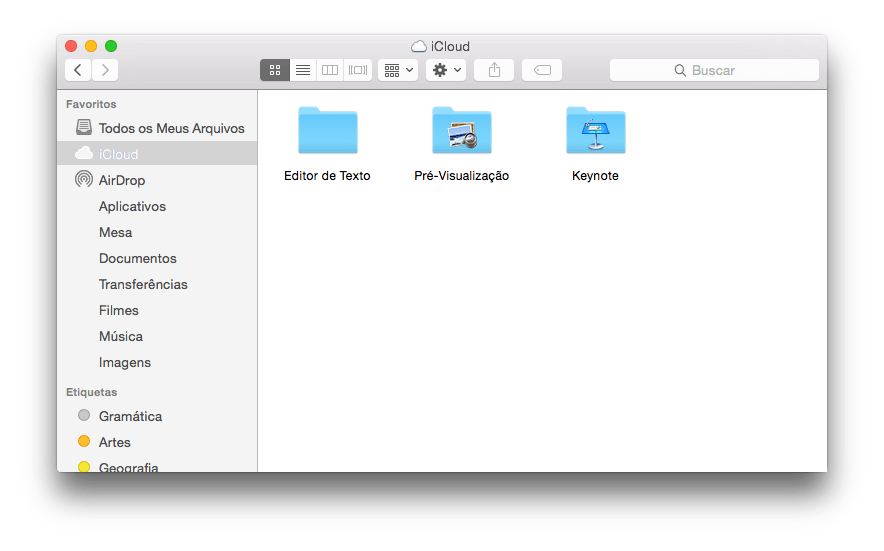
Task: Open the item arrangement dropdown
Action: point(398,70)
